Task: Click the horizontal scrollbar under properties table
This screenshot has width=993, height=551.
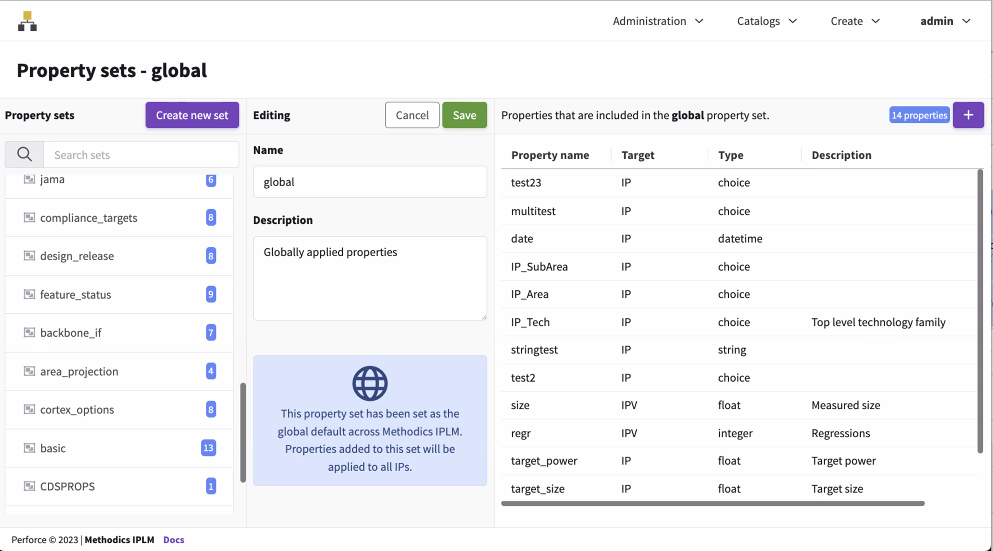Action: 712,503
